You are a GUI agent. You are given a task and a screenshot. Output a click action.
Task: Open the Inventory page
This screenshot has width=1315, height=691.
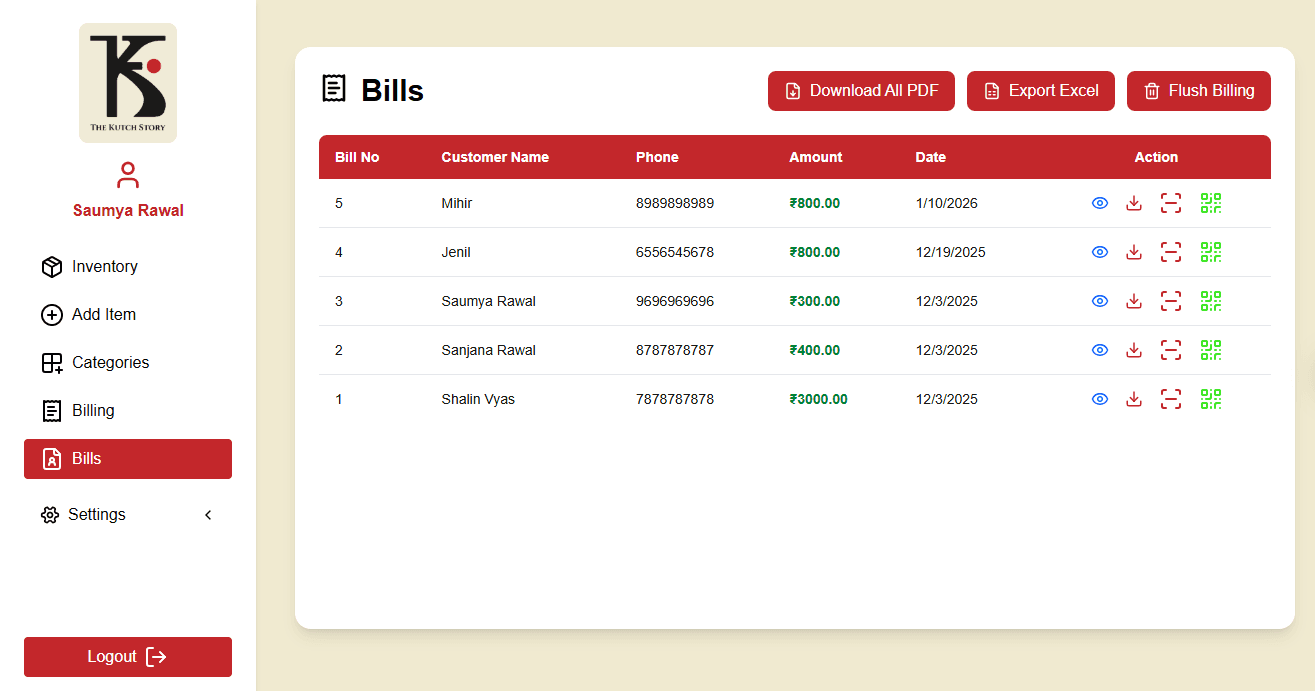[x=128, y=267]
